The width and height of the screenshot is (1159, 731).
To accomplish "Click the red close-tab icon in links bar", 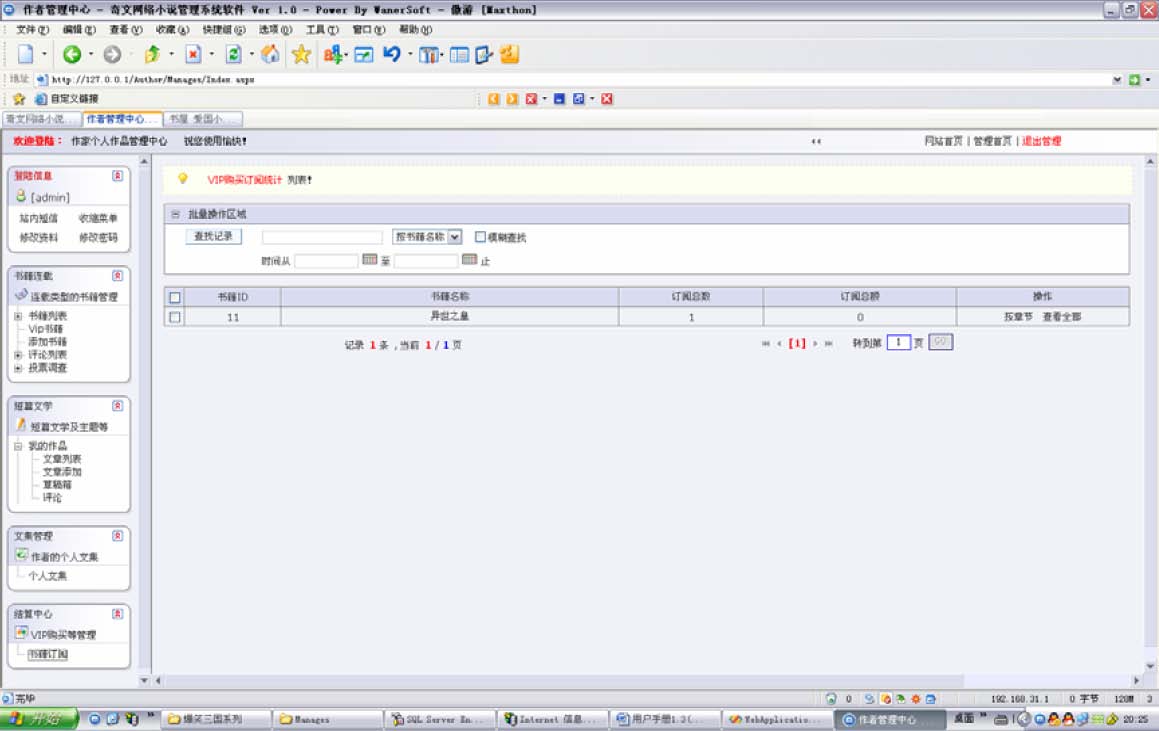I will click(x=531, y=99).
